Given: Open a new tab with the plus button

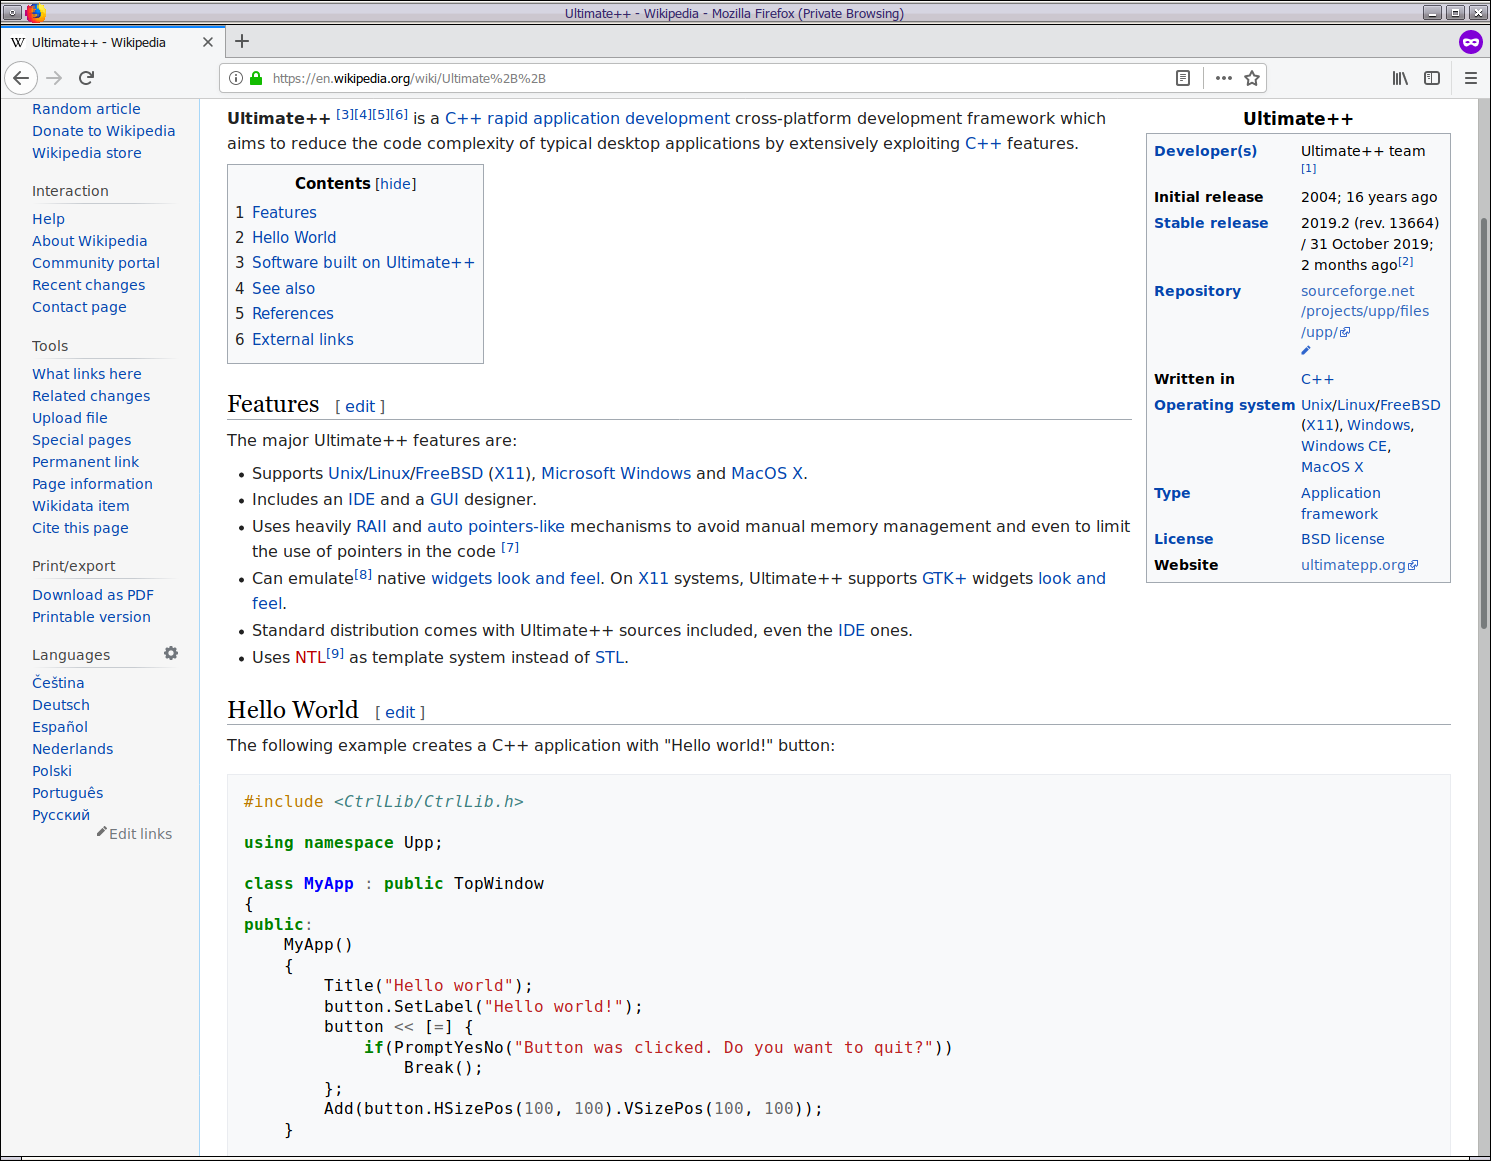Looking at the screenshot, I should point(242,42).
